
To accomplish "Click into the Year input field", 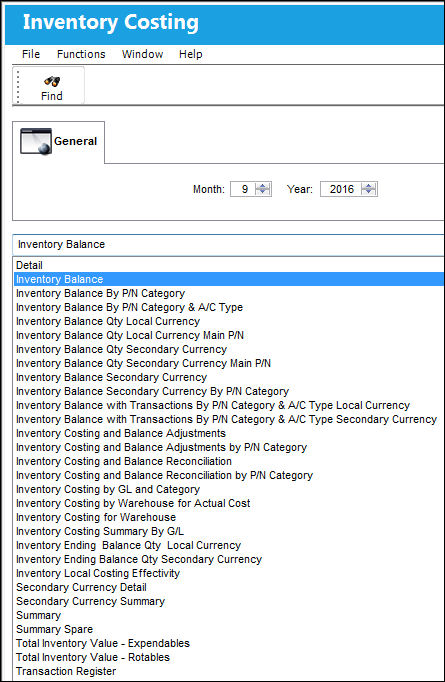I will click(341, 189).
